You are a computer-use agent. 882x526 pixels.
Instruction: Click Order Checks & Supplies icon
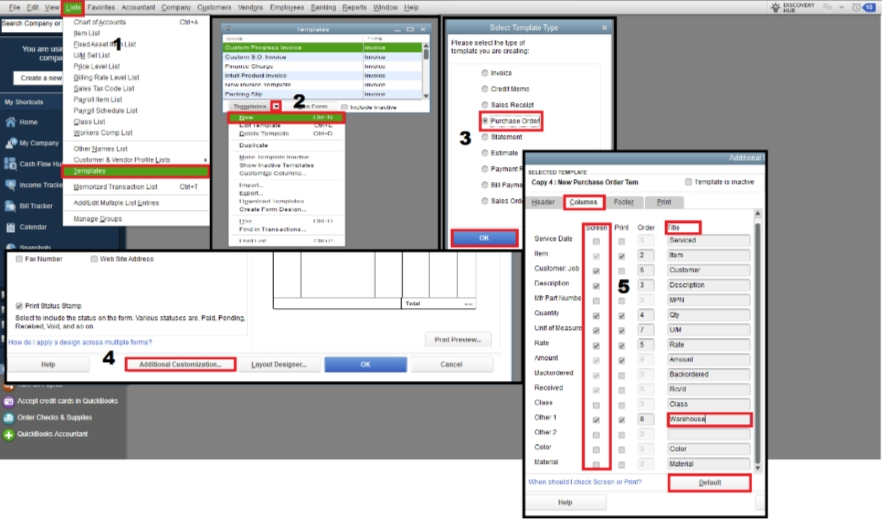pos(8,417)
